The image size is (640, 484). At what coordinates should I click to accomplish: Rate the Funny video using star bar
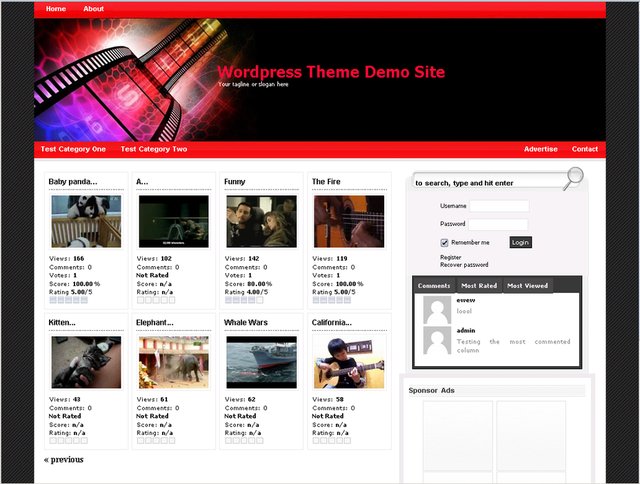pyautogui.click(x=244, y=300)
